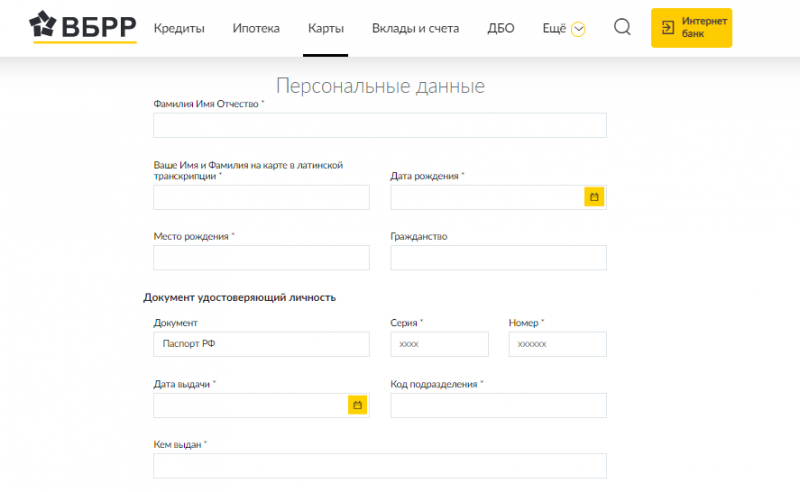
Task: Focus the Фамилия Имя Отчество field
Action: pyautogui.click(x=380, y=125)
